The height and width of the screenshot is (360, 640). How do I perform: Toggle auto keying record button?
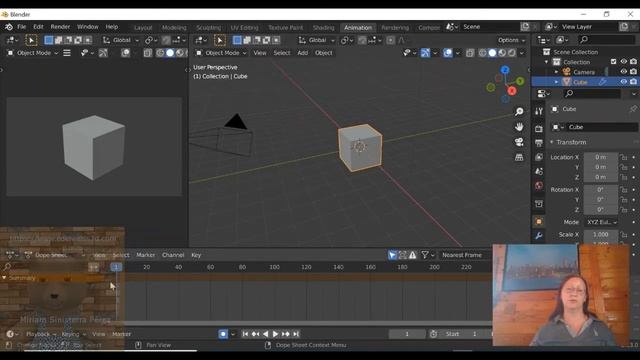223,334
